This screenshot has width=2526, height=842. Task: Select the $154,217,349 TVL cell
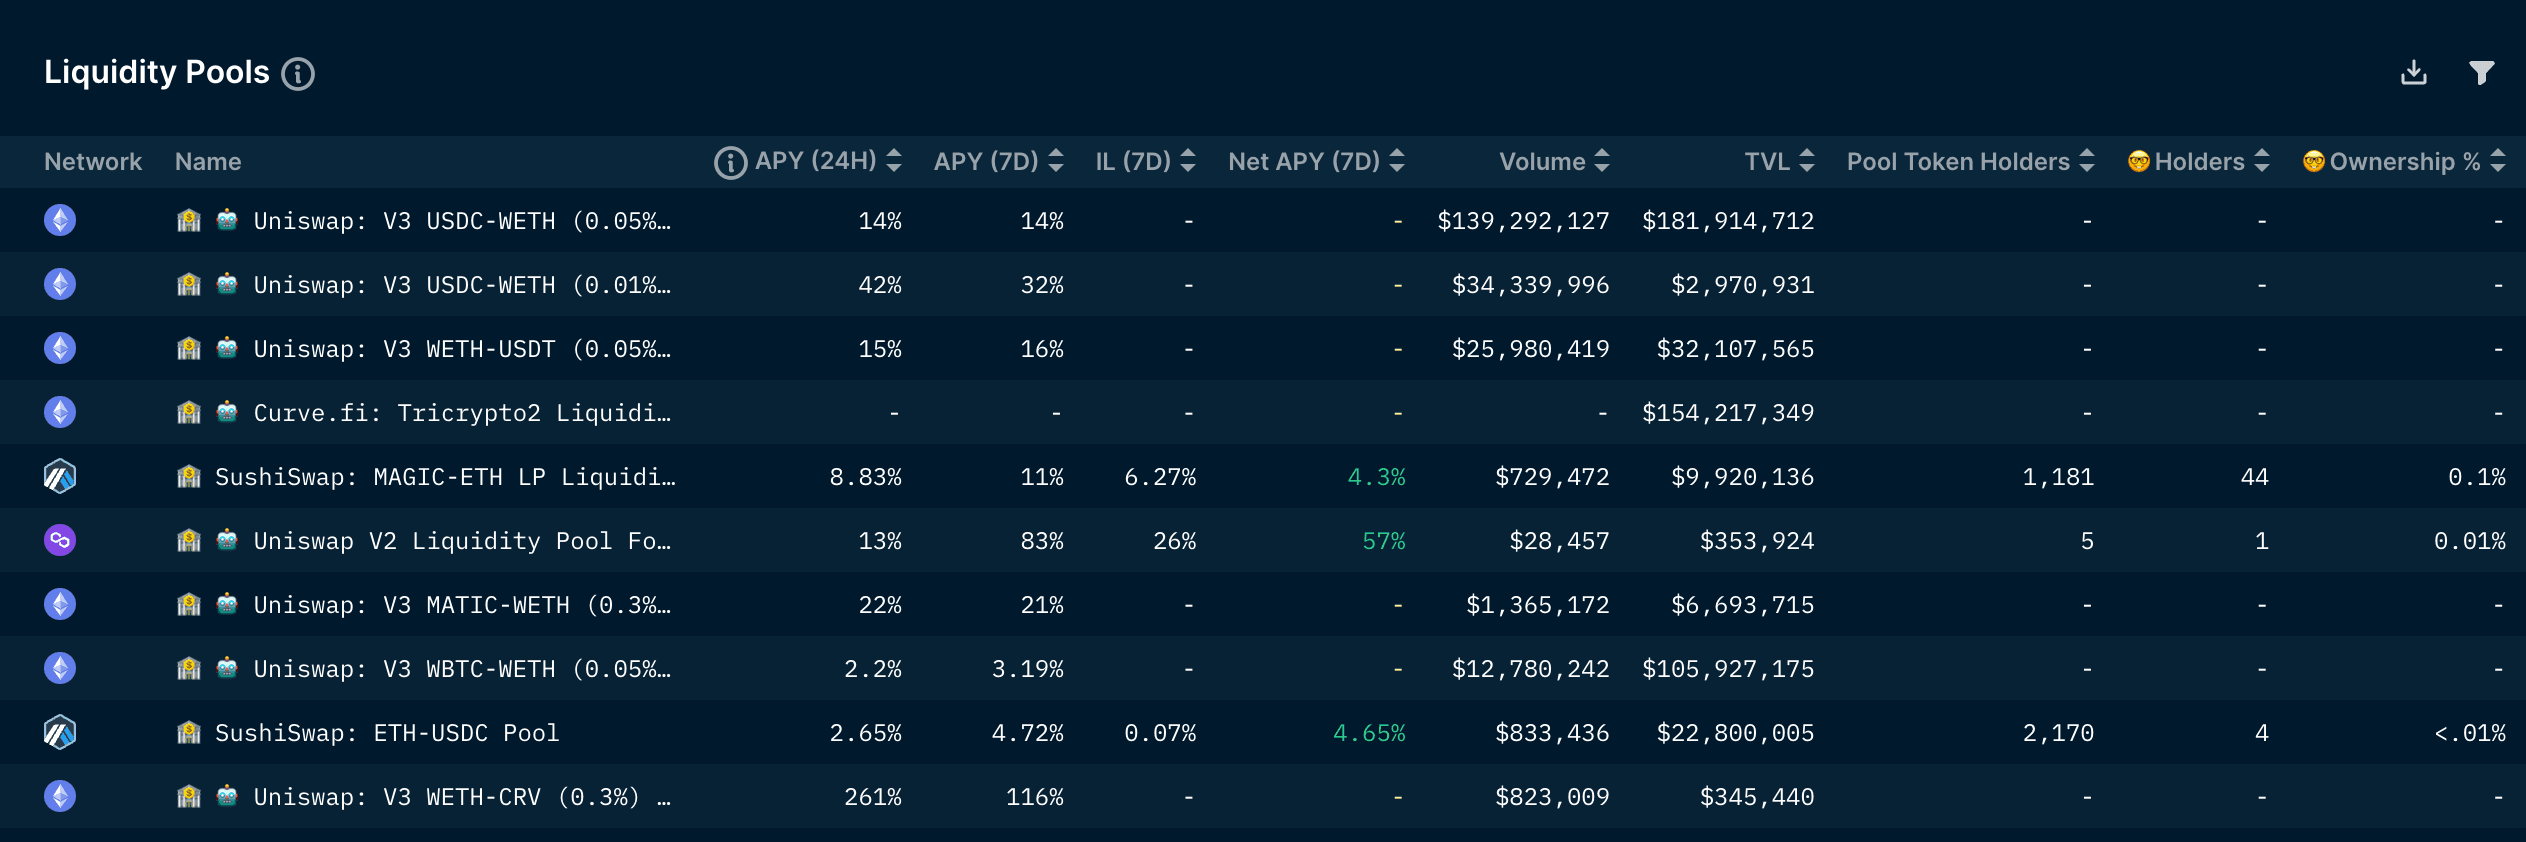tap(1728, 413)
